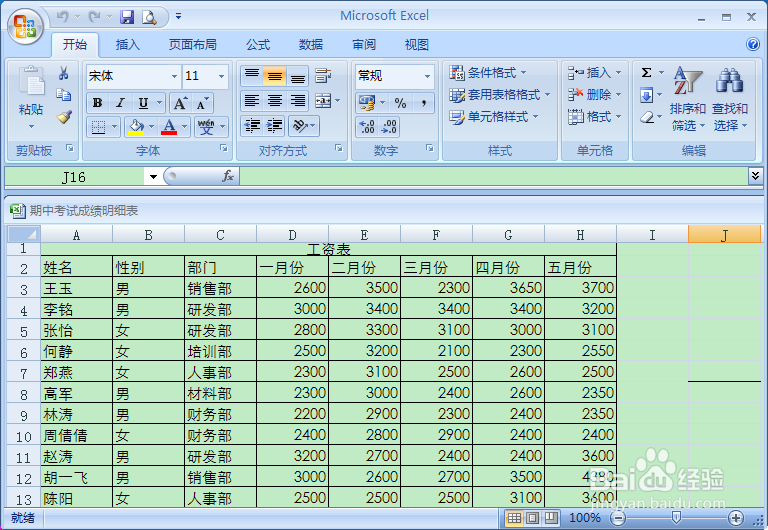Image resolution: width=768 pixels, height=530 pixels.
Task: Open 字体 group dialog launcher
Action: click(224, 148)
